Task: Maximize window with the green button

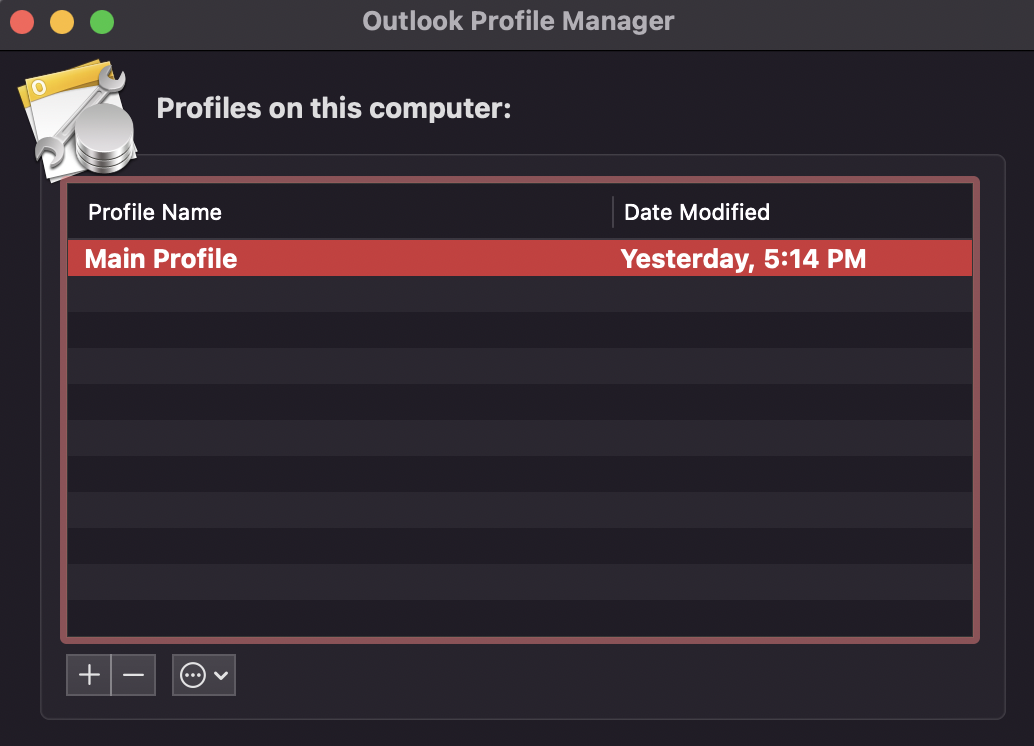Action: tap(101, 21)
